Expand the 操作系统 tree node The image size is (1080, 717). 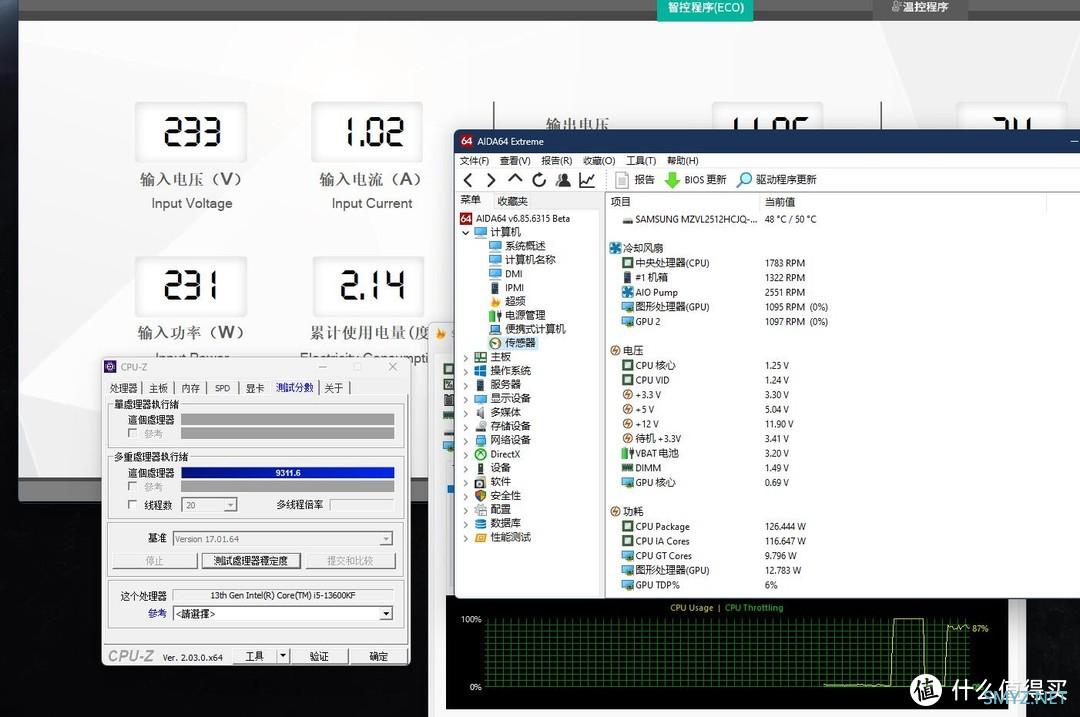pos(466,371)
